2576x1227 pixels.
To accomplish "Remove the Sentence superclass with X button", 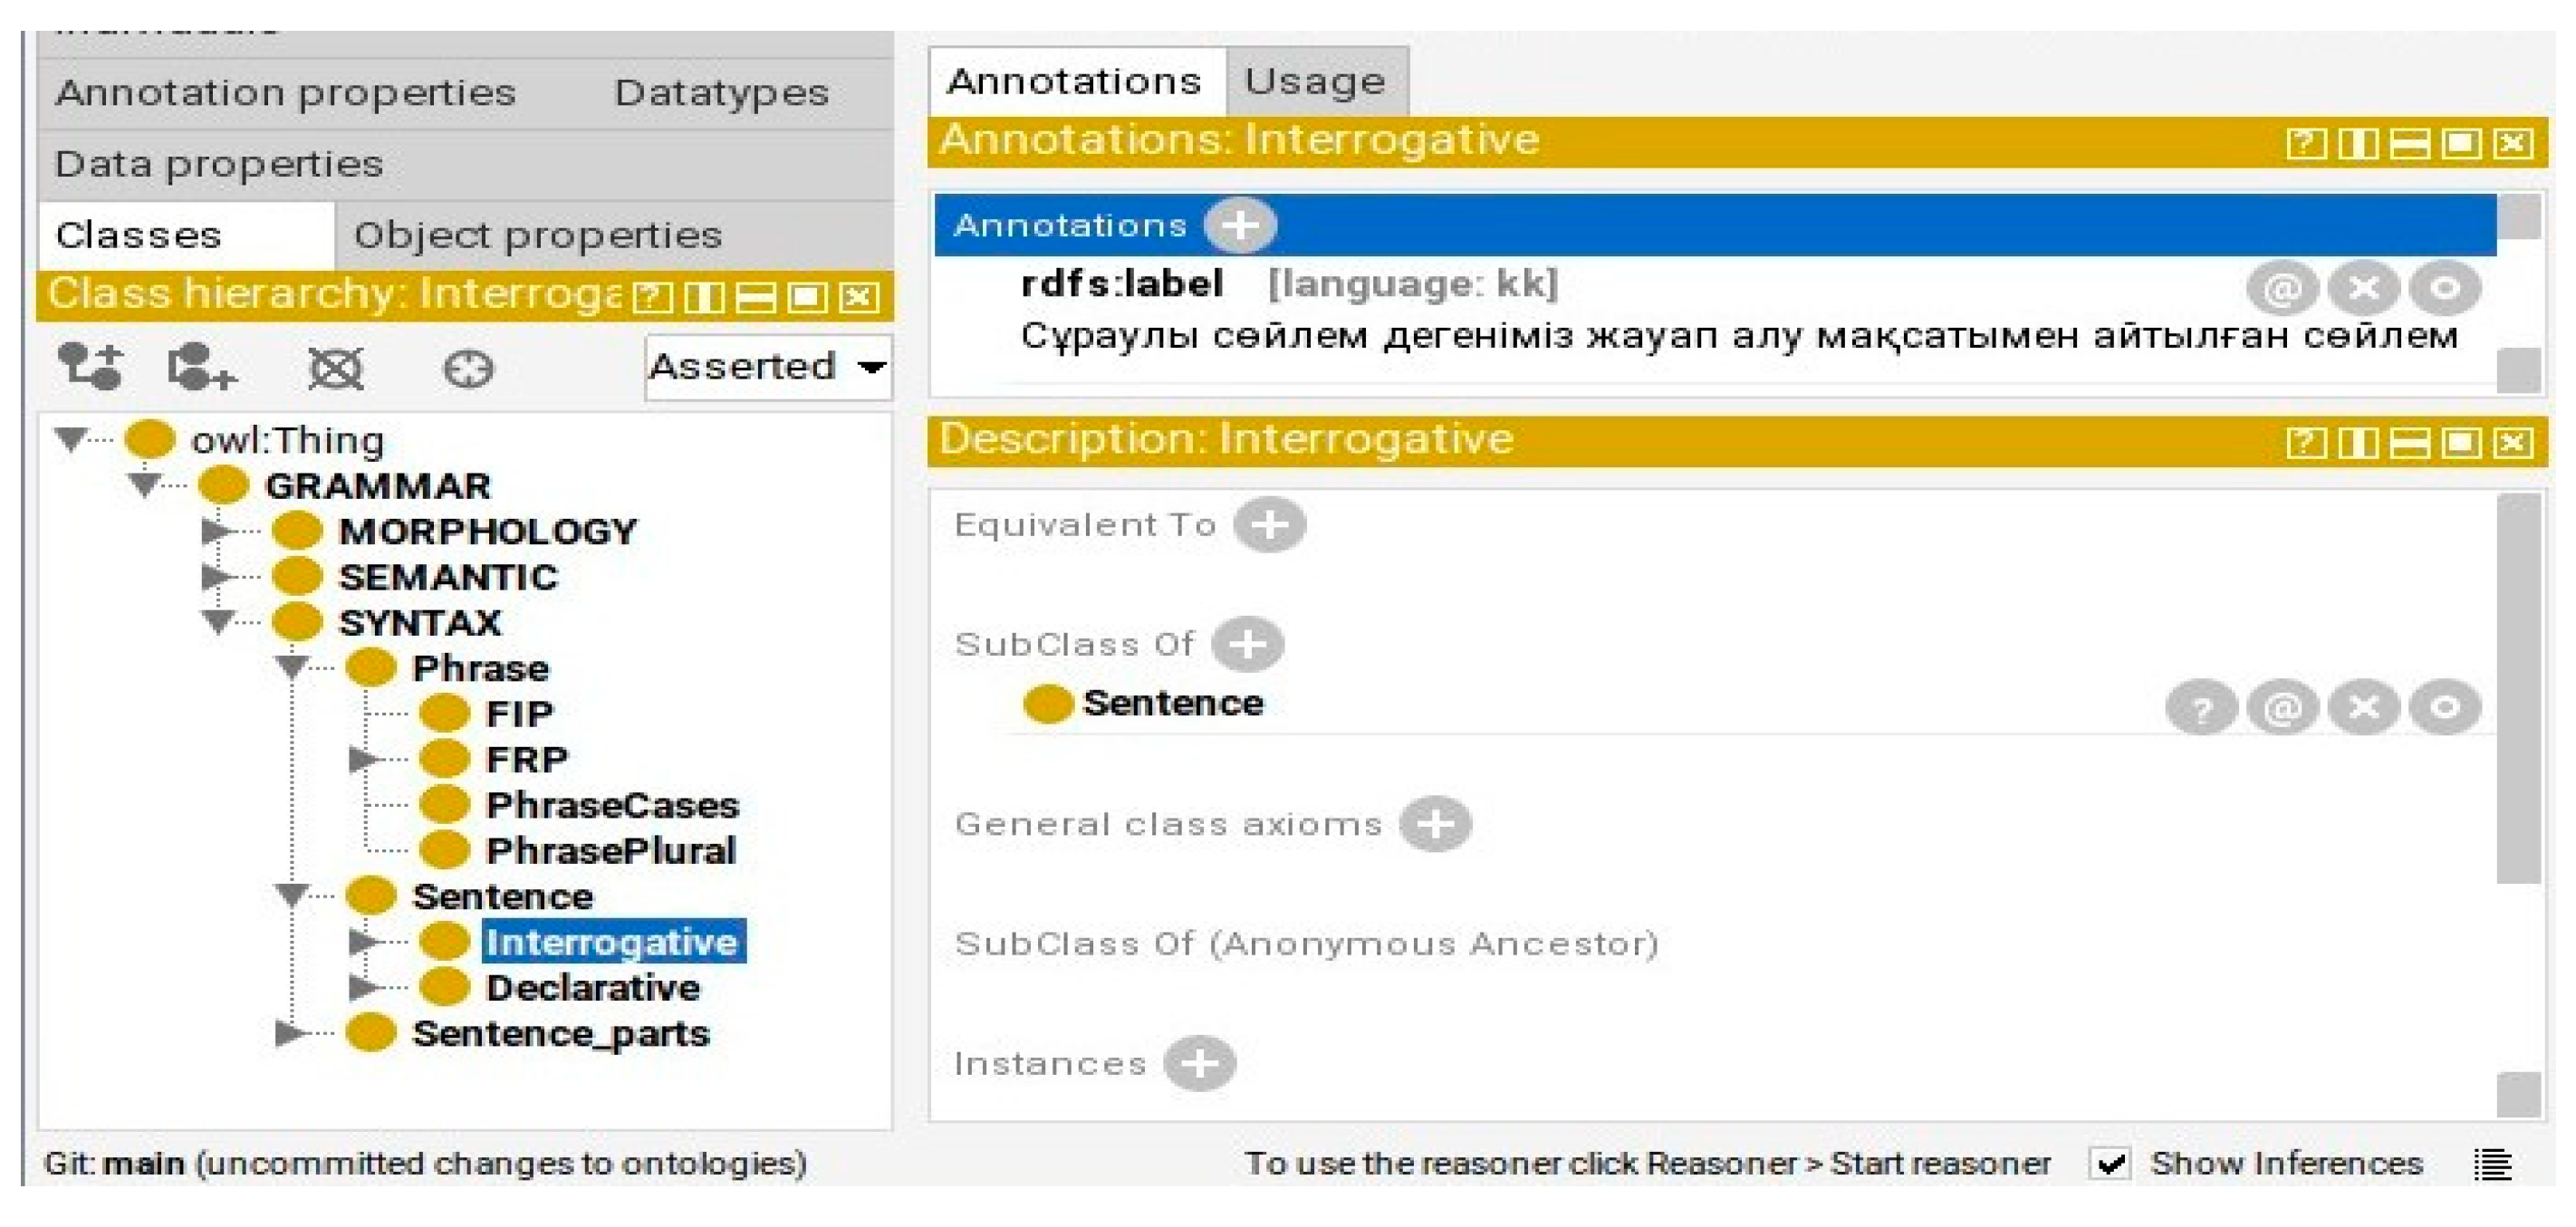I will pyautogui.click(x=2363, y=708).
